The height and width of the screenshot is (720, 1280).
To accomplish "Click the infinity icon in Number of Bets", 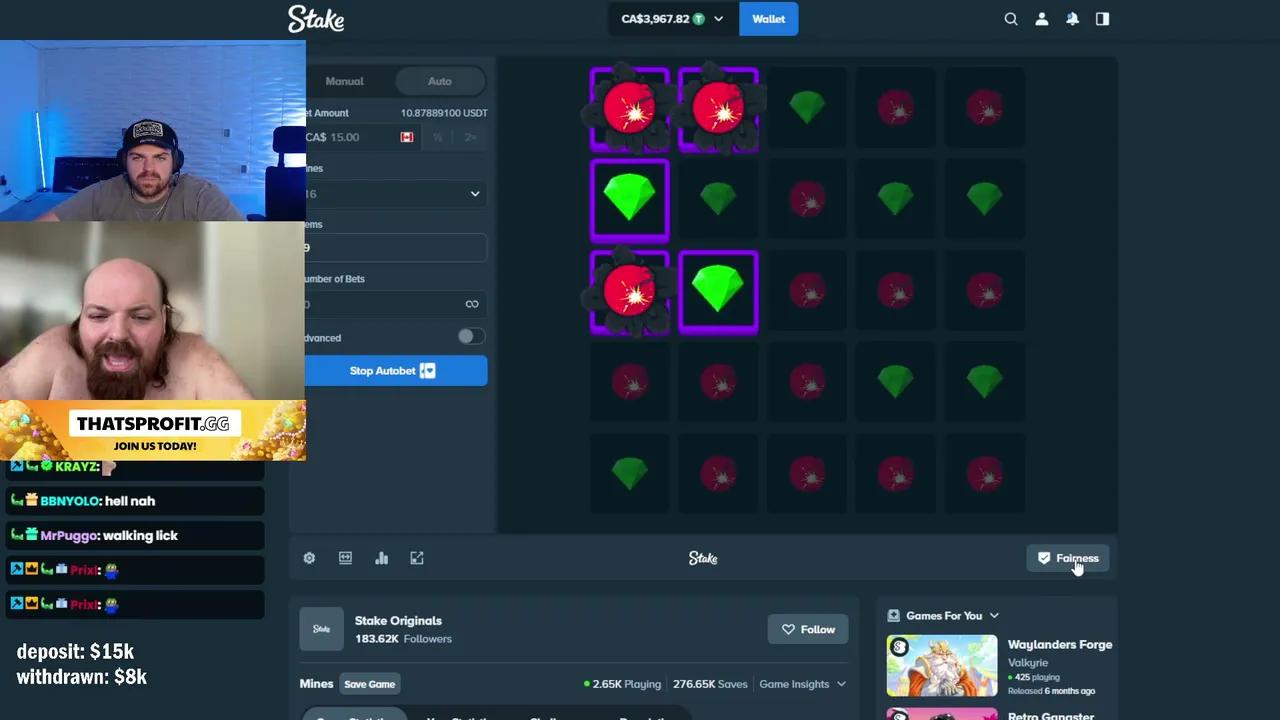I will click(x=472, y=304).
